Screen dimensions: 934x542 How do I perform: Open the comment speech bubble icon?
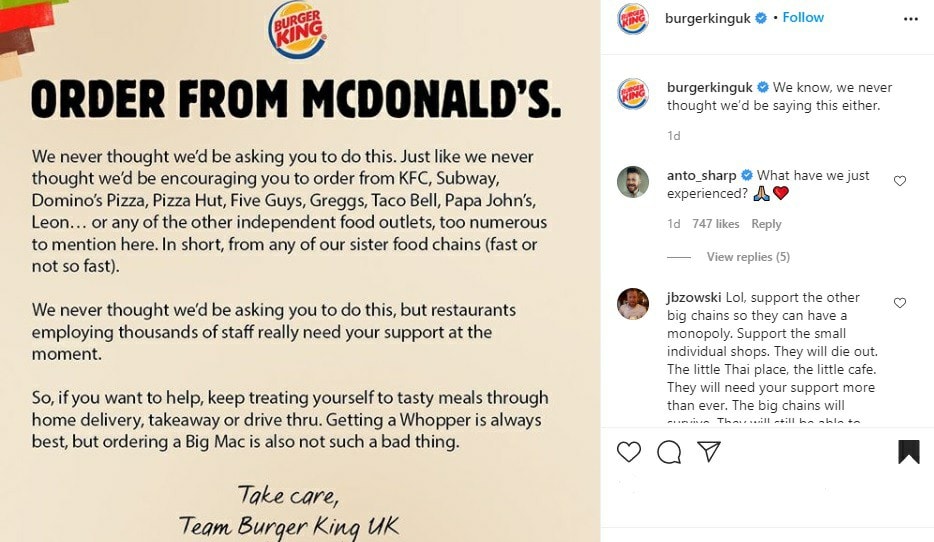pyautogui.click(x=669, y=452)
